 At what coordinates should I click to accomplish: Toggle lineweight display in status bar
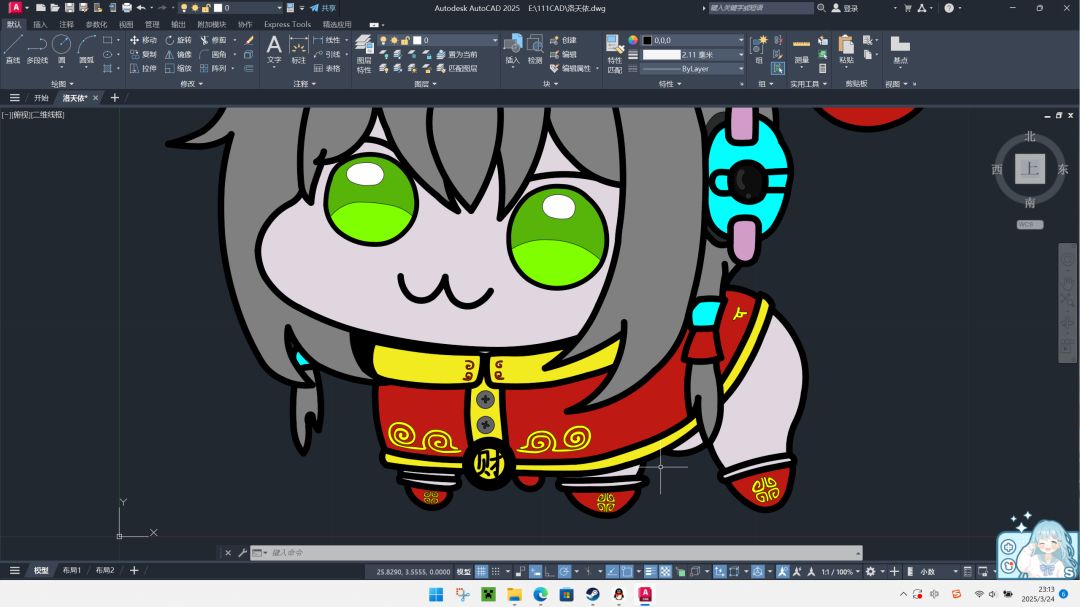coord(650,571)
